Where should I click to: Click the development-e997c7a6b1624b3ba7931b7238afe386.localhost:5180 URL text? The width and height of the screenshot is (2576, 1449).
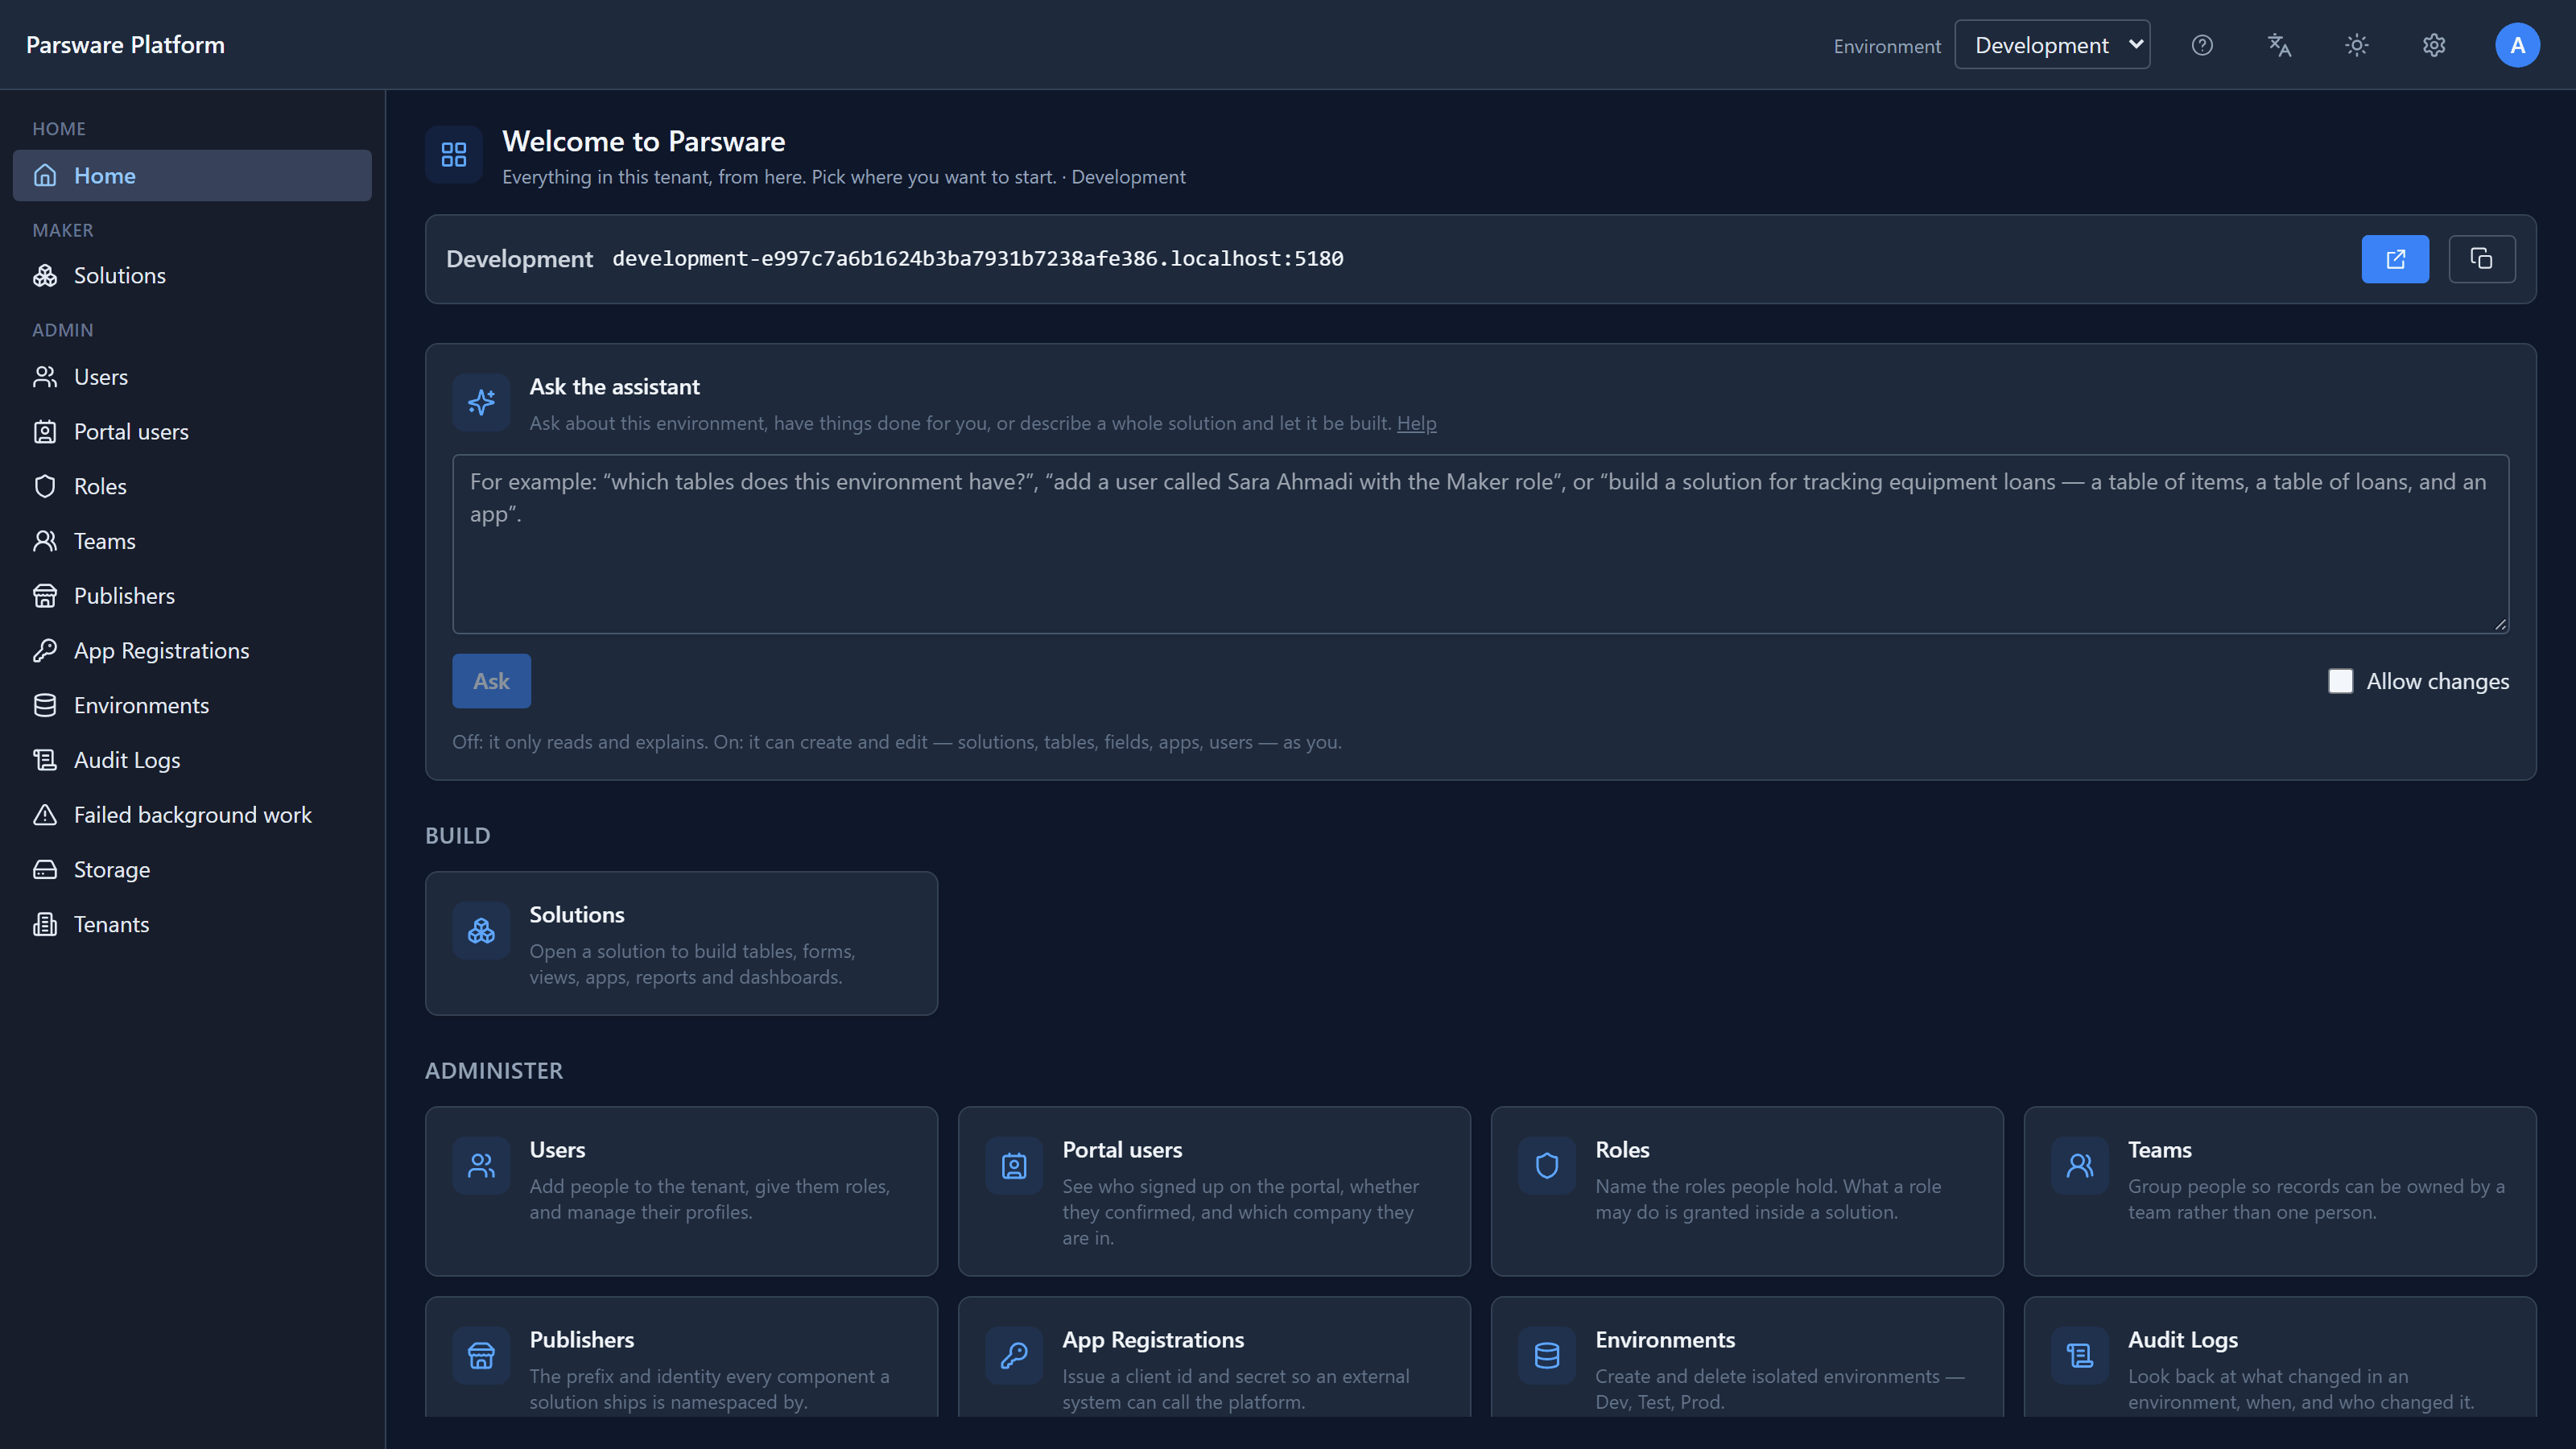pos(977,259)
